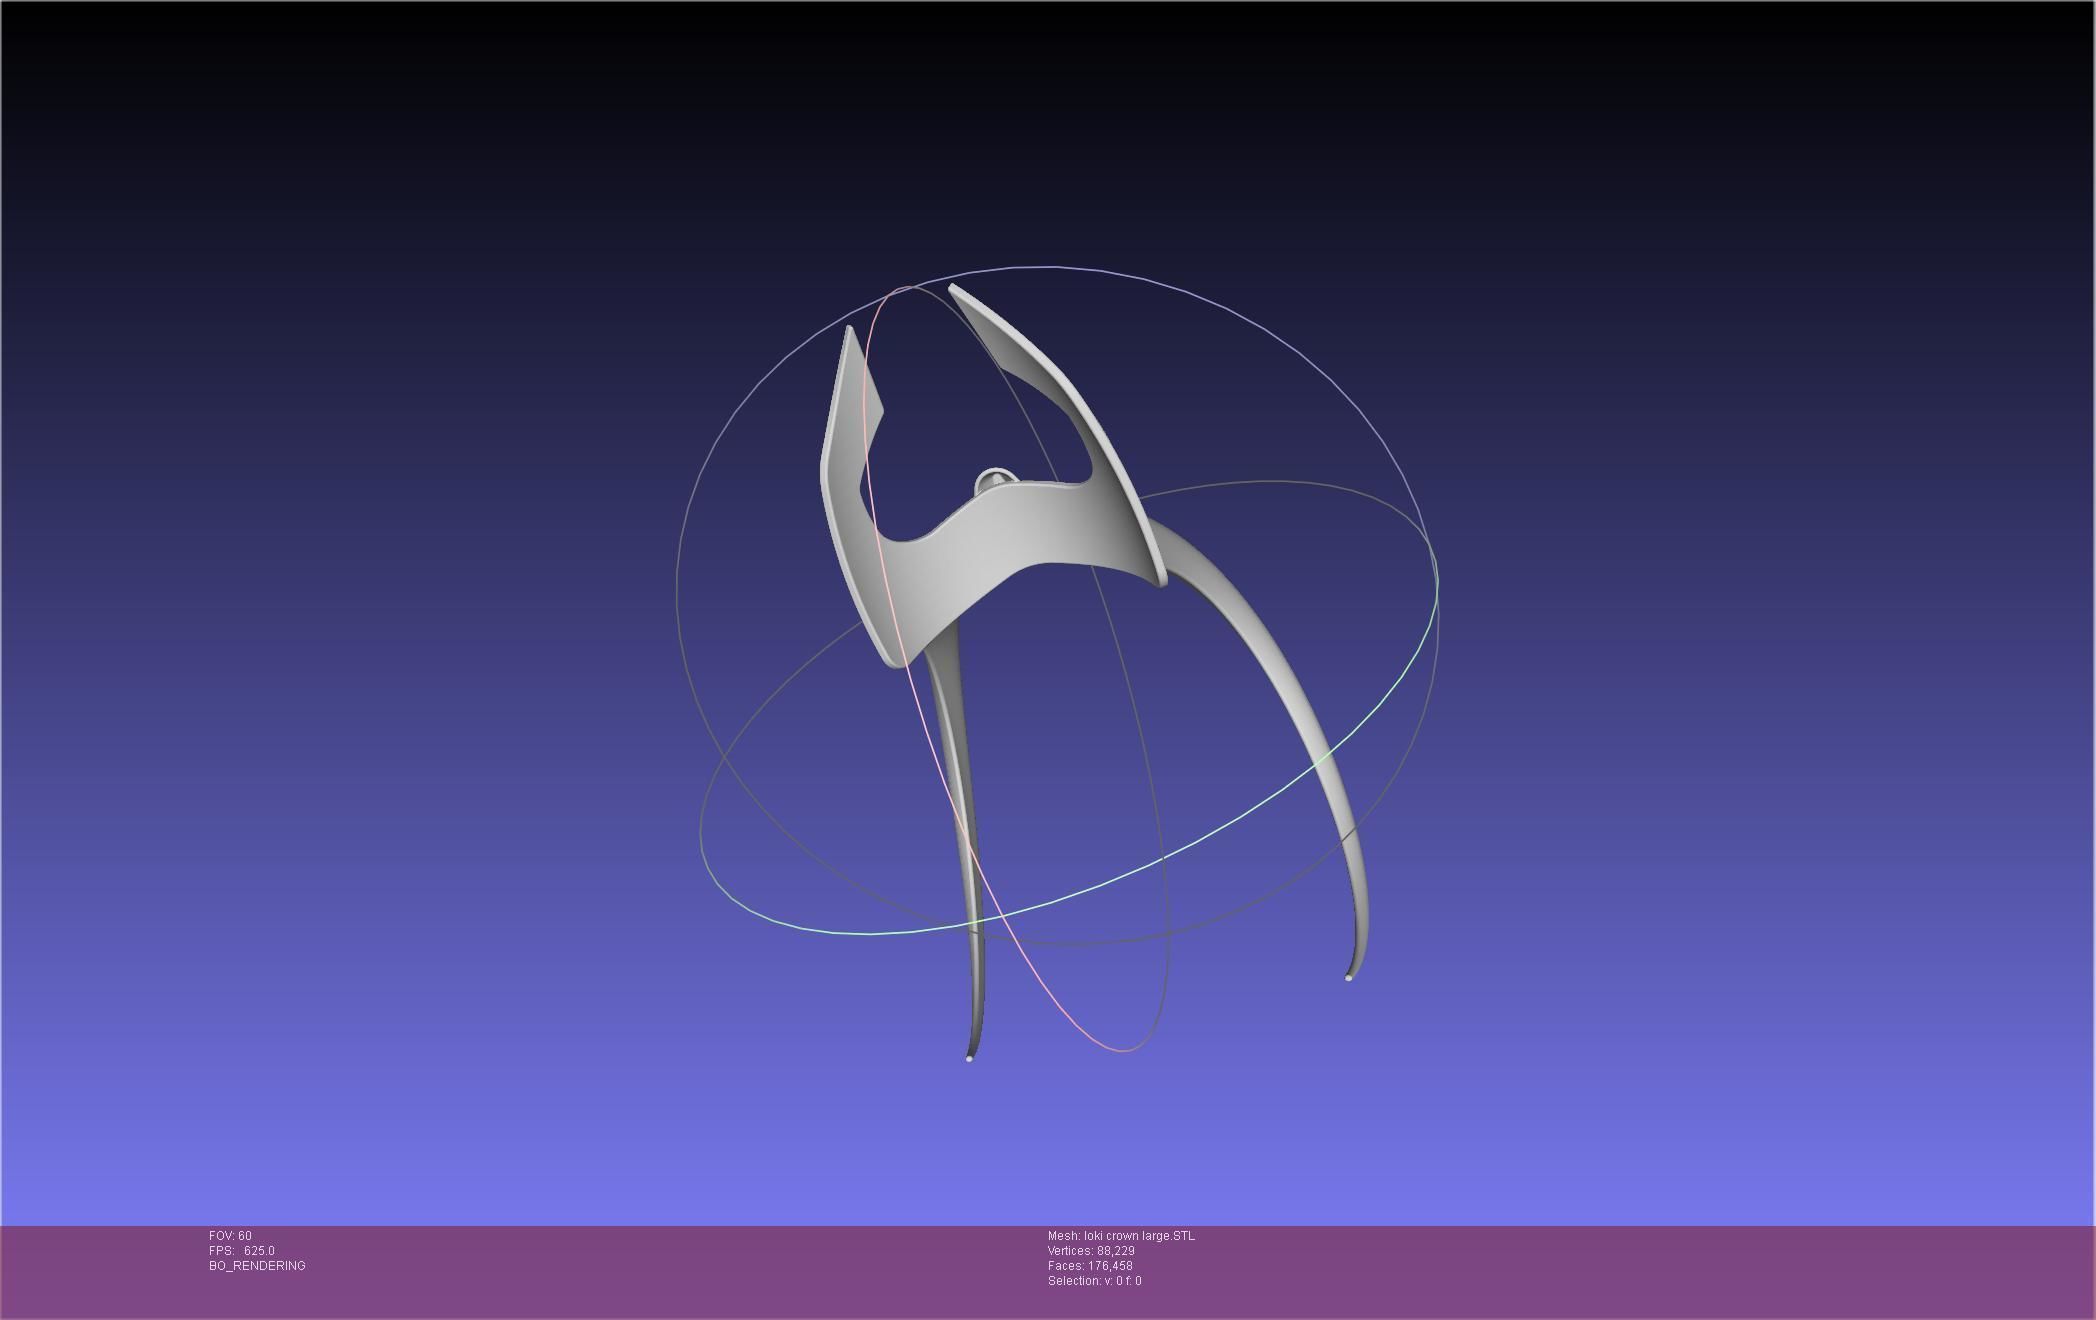
Task: Click the Selection: v: 0 f: 0 text
Action: (x=1094, y=1281)
